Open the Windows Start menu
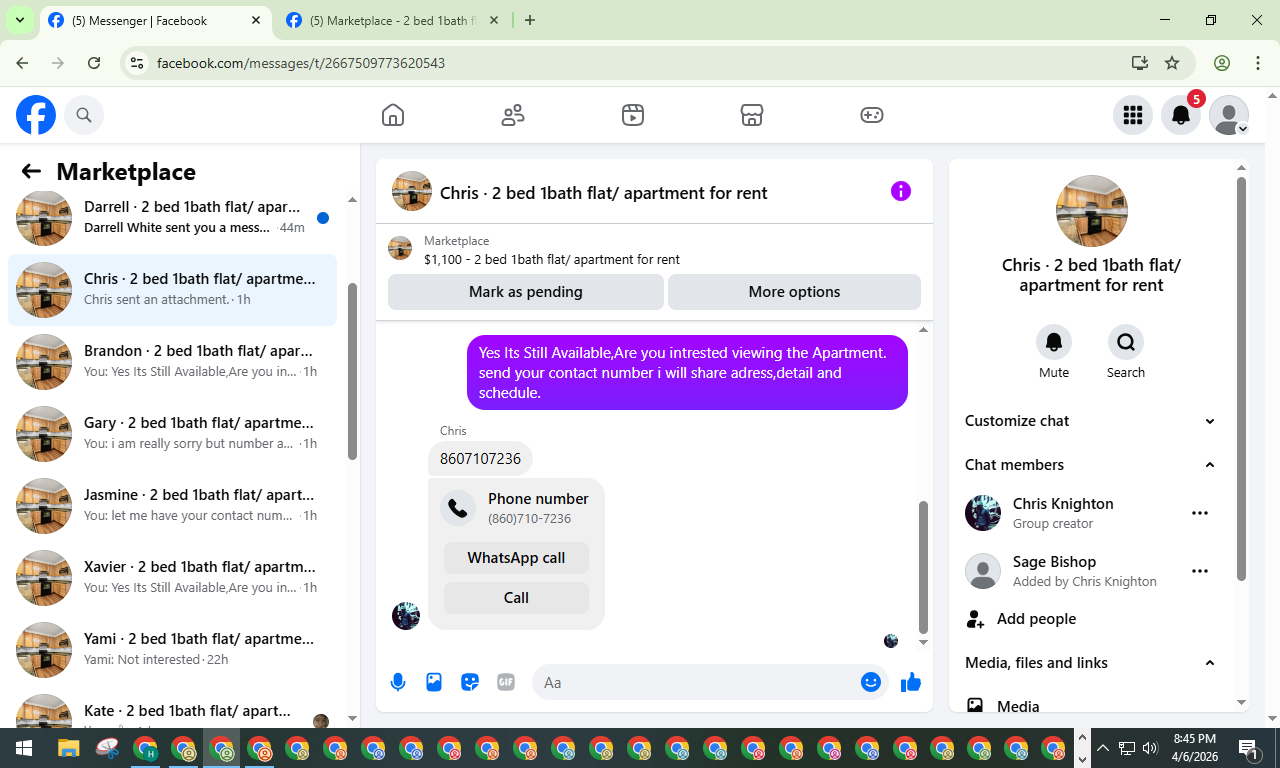The height and width of the screenshot is (768, 1280). point(24,748)
